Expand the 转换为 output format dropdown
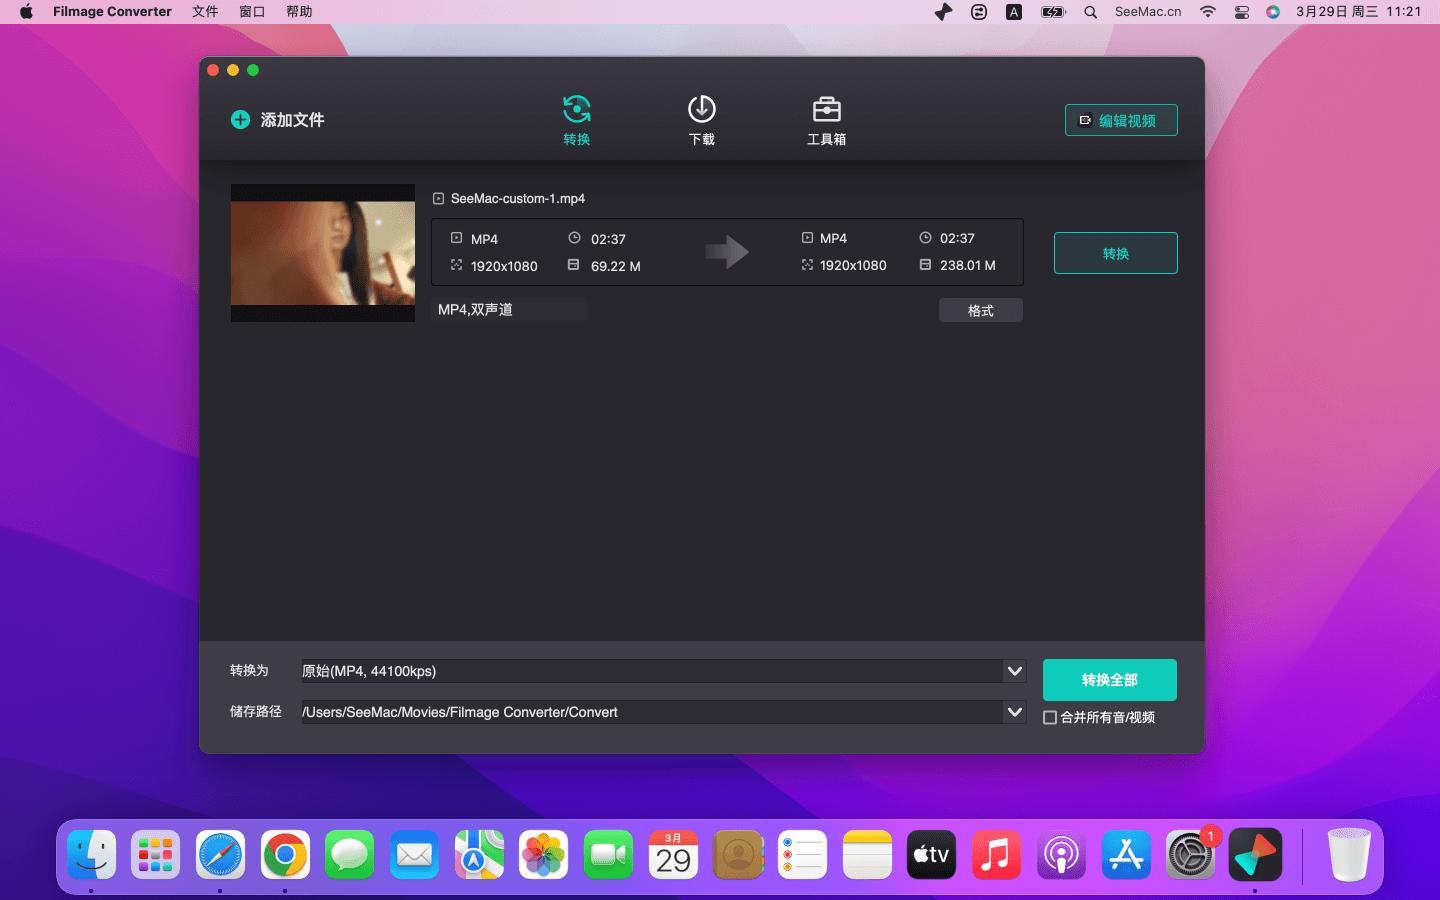The height and width of the screenshot is (900, 1440). point(1014,671)
